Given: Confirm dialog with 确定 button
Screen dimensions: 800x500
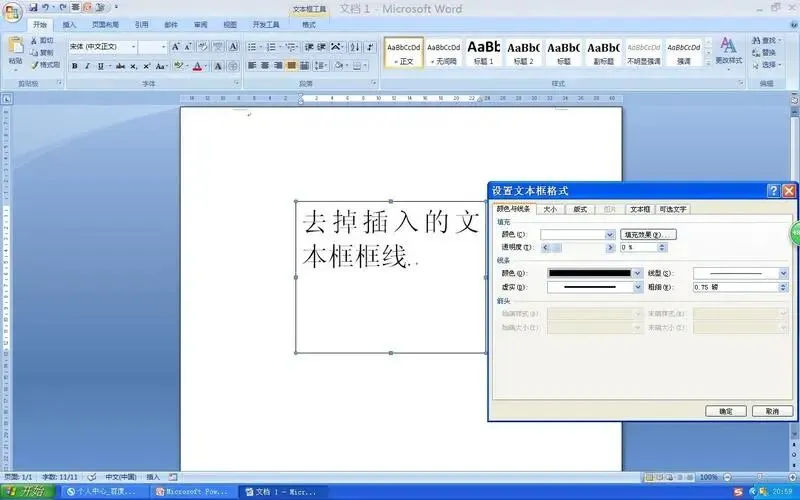Looking at the screenshot, I should coord(726,411).
